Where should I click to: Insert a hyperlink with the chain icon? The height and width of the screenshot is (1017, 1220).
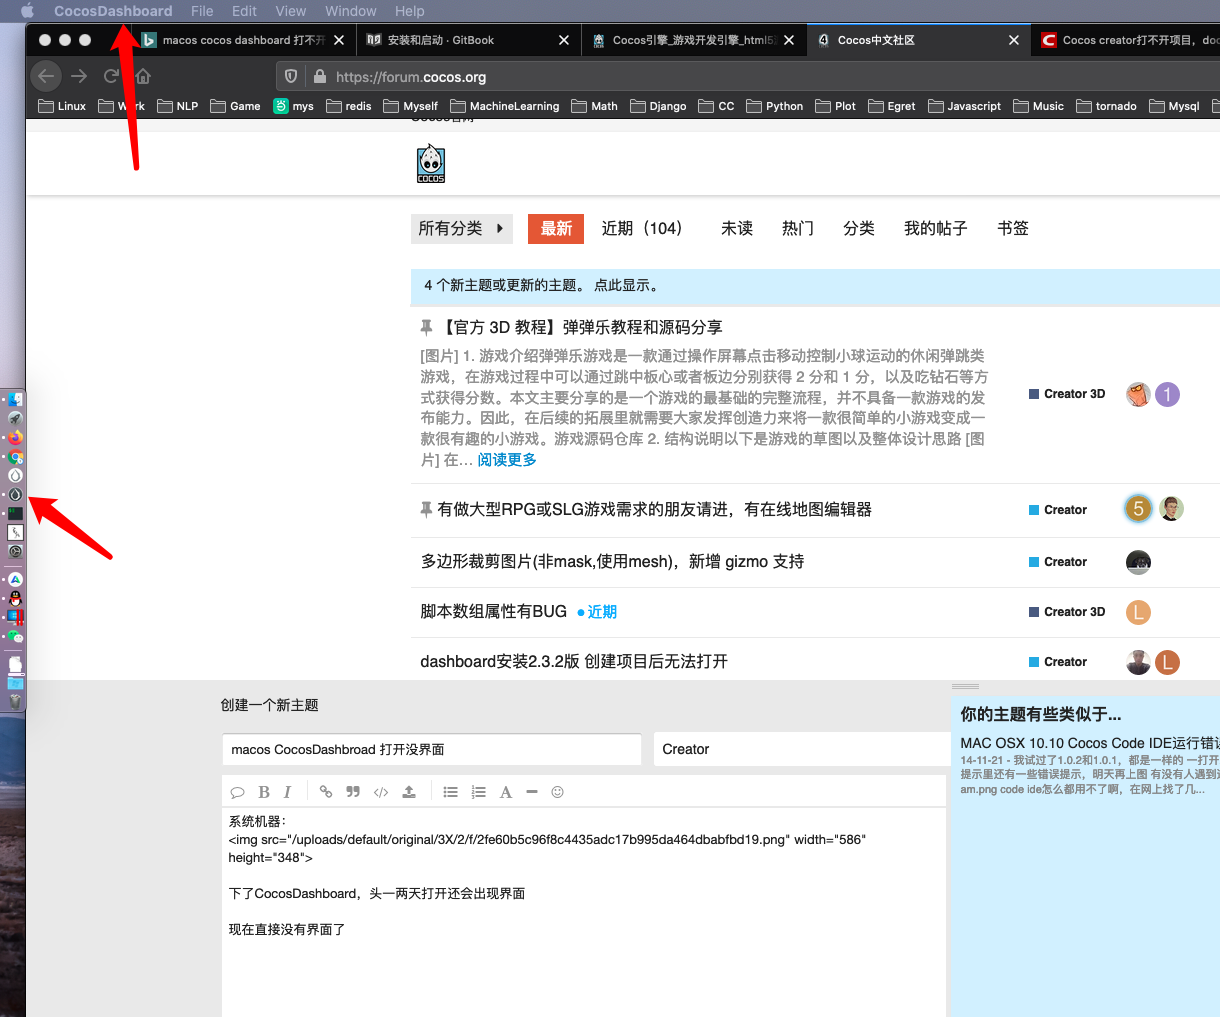click(326, 792)
